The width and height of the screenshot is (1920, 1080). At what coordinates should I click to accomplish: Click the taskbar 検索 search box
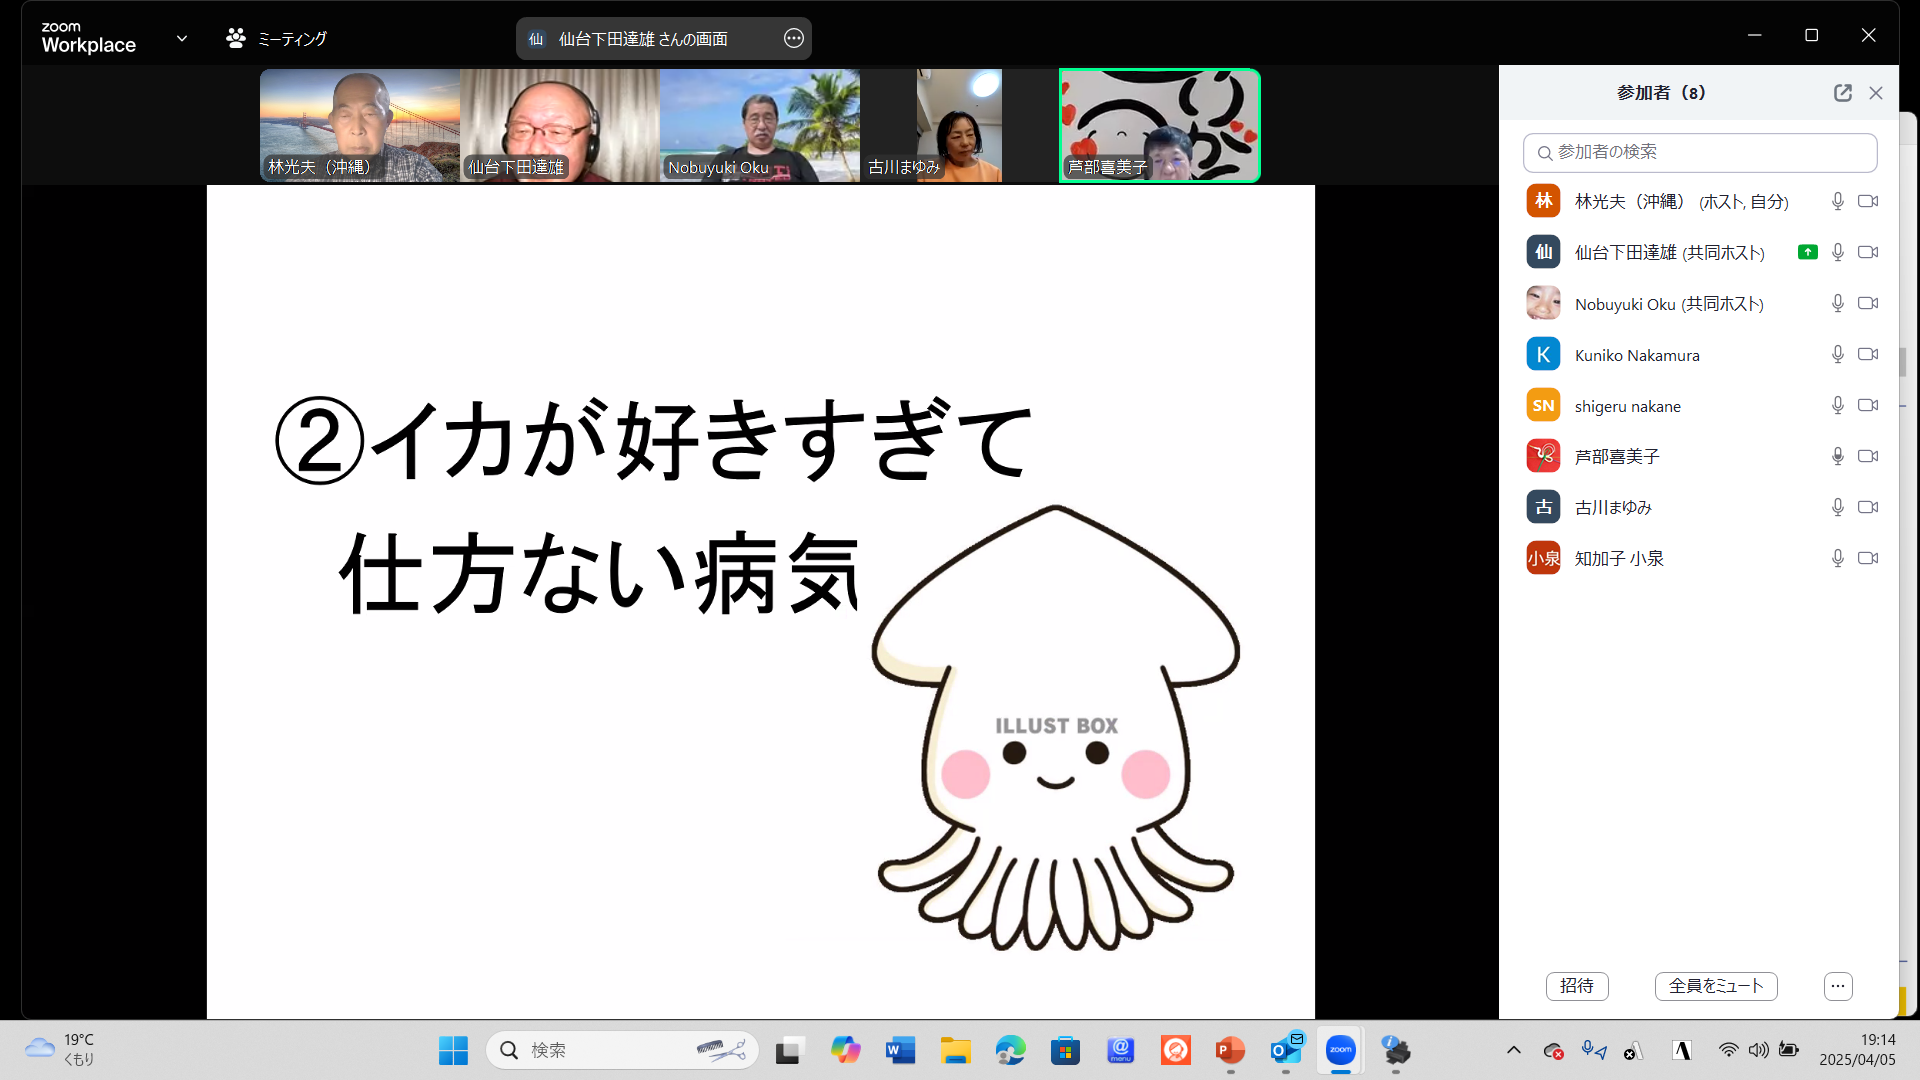(622, 1050)
